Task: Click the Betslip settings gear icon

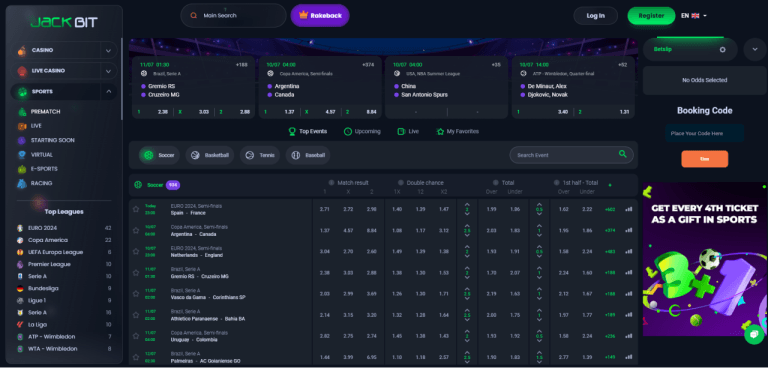Action: tap(722, 49)
